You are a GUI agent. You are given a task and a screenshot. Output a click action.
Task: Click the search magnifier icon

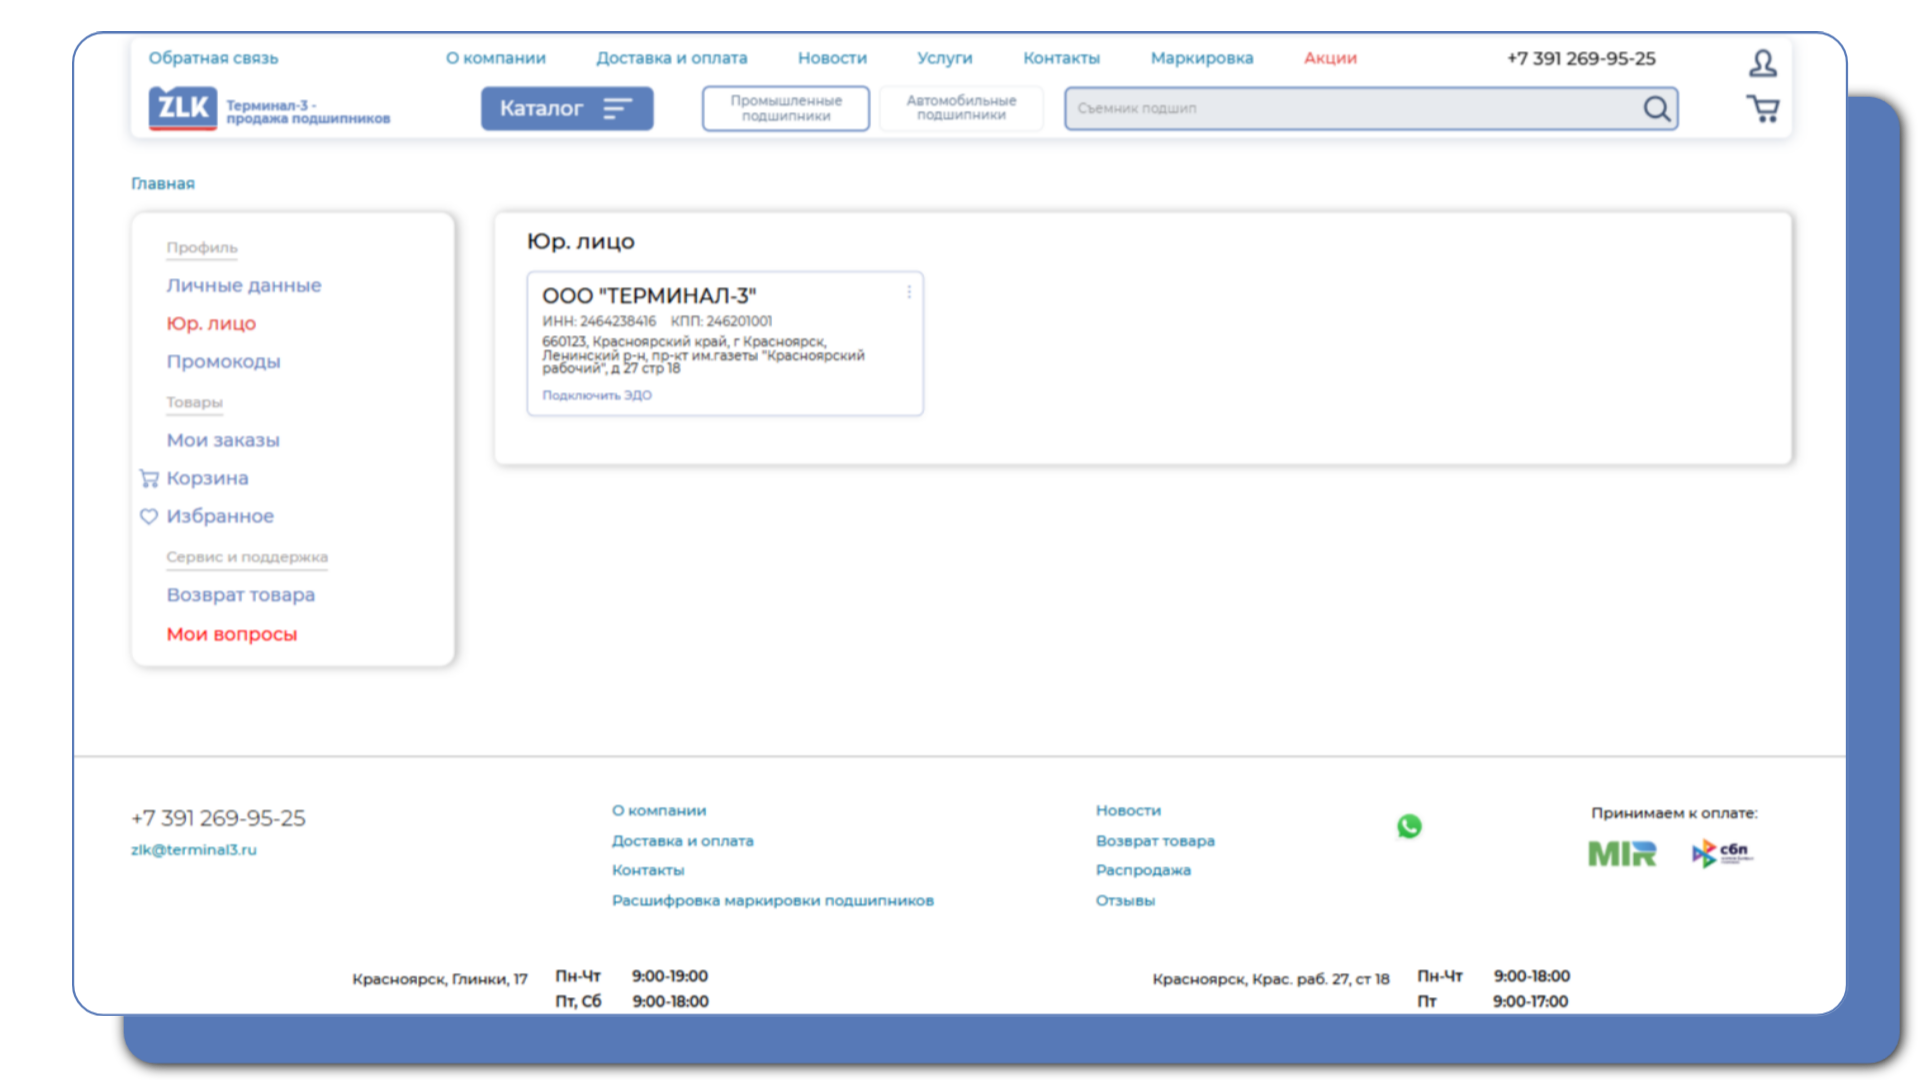coord(1656,109)
